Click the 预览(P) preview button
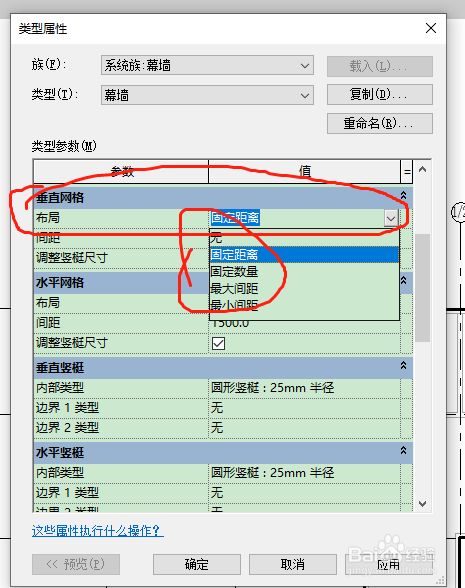This screenshot has height=588, width=465. click(76, 564)
